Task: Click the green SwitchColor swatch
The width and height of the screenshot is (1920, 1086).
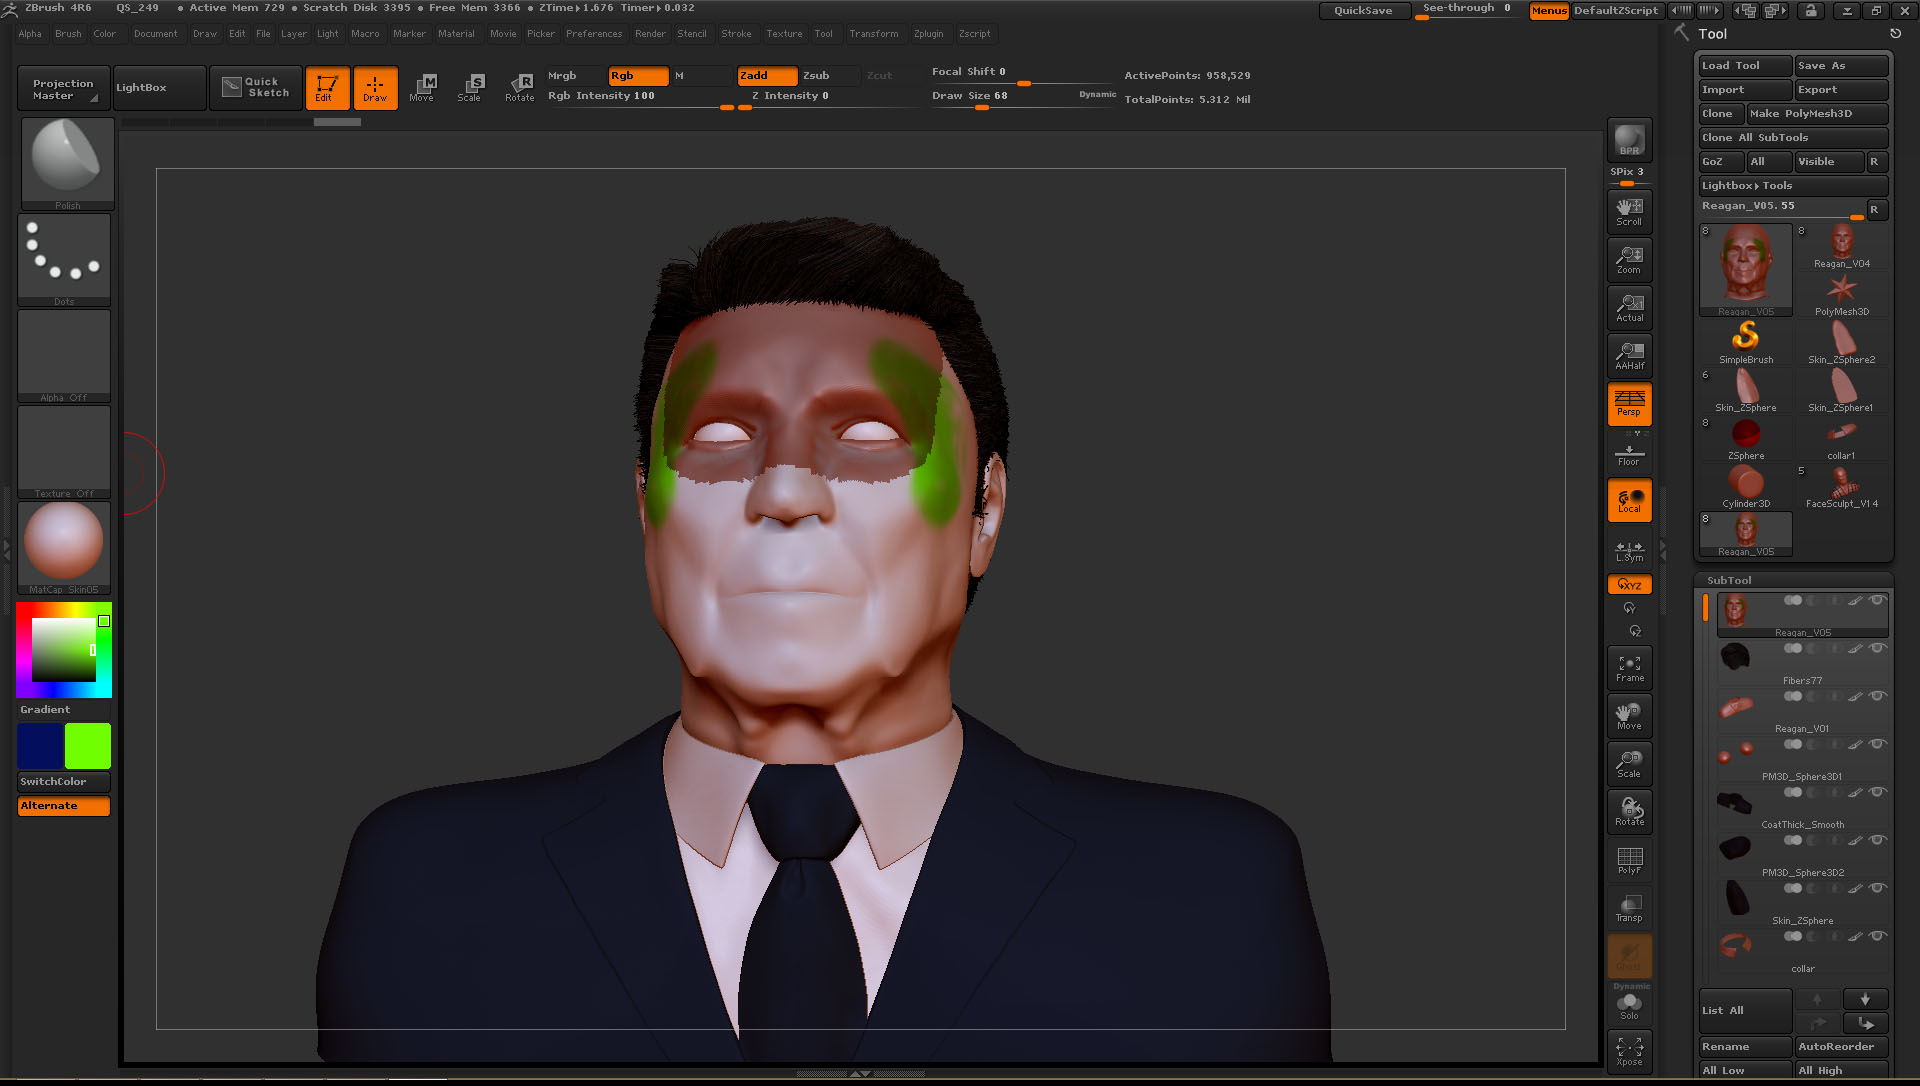Action: (x=86, y=745)
